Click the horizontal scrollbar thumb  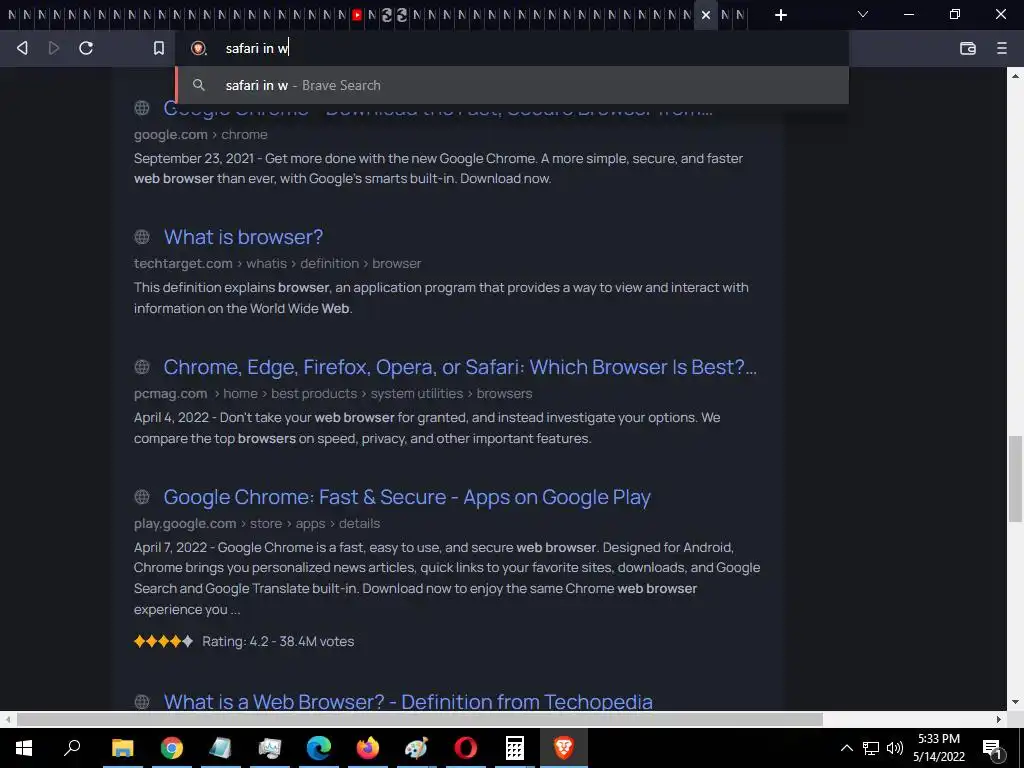[x=419, y=719]
